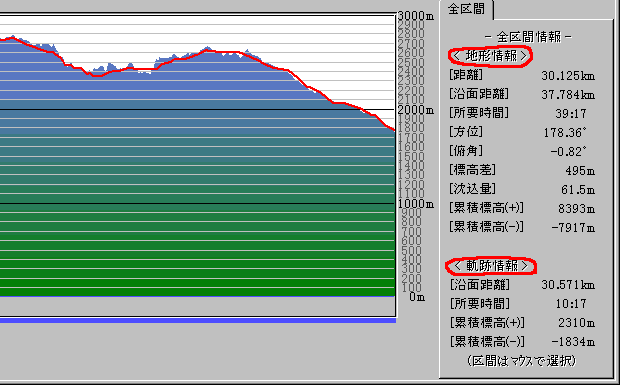Click the 1000m elevation axis label
This screenshot has width=620, height=385.
tap(415, 204)
